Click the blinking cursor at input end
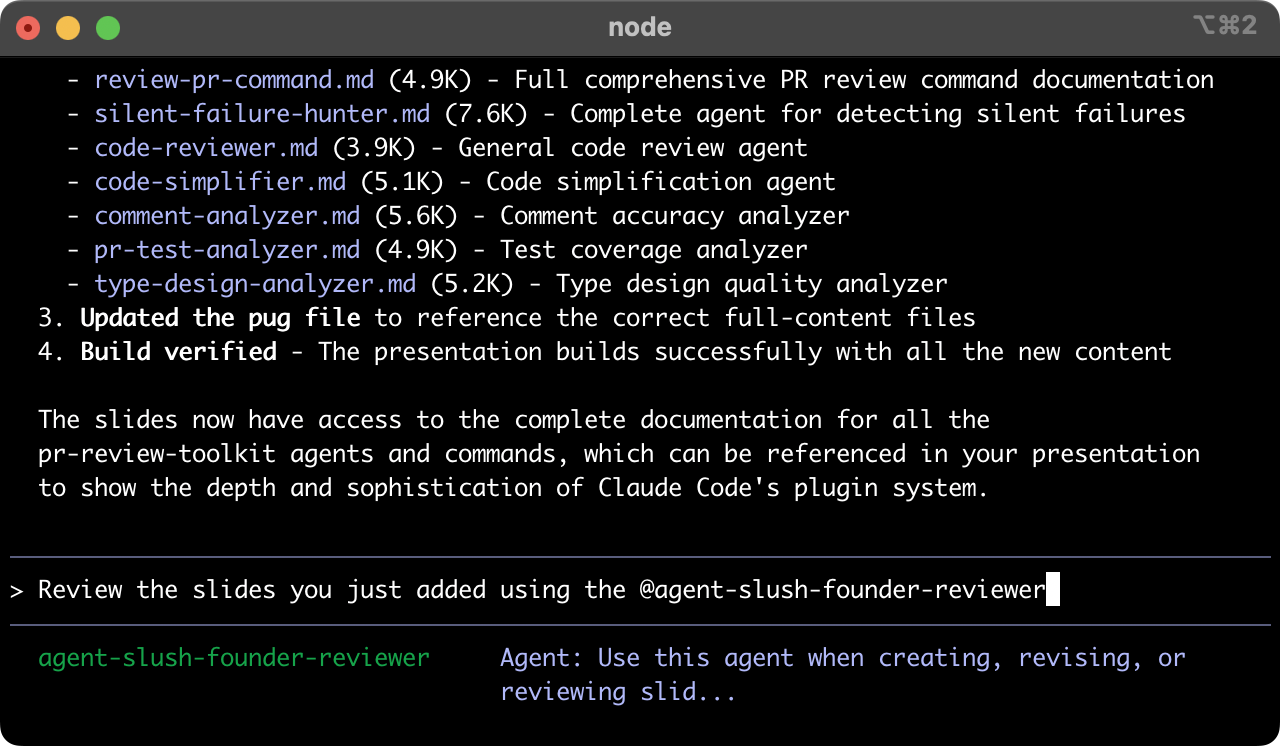The width and height of the screenshot is (1280, 746). (1052, 589)
